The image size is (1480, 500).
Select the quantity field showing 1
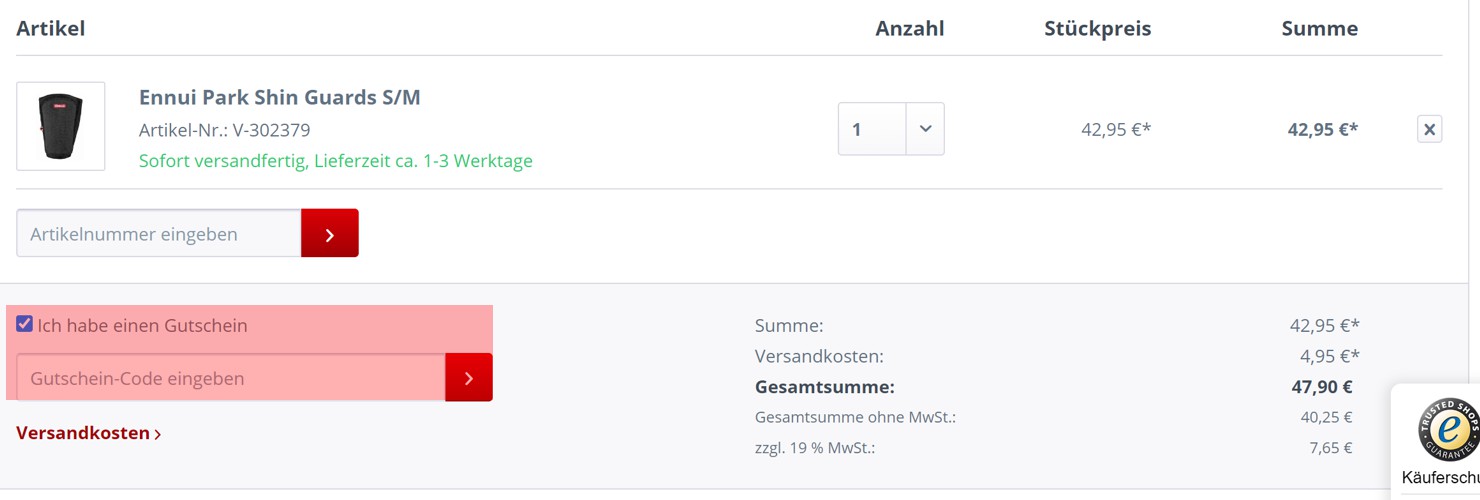click(x=872, y=129)
